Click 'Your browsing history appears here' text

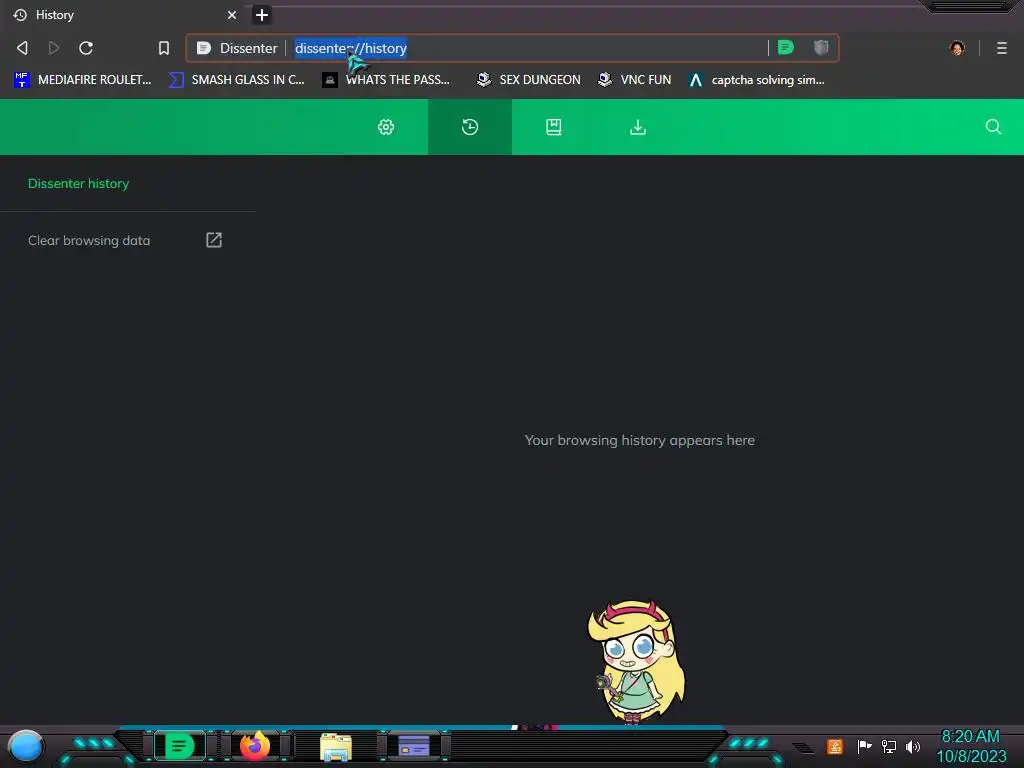(x=639, y=440)
